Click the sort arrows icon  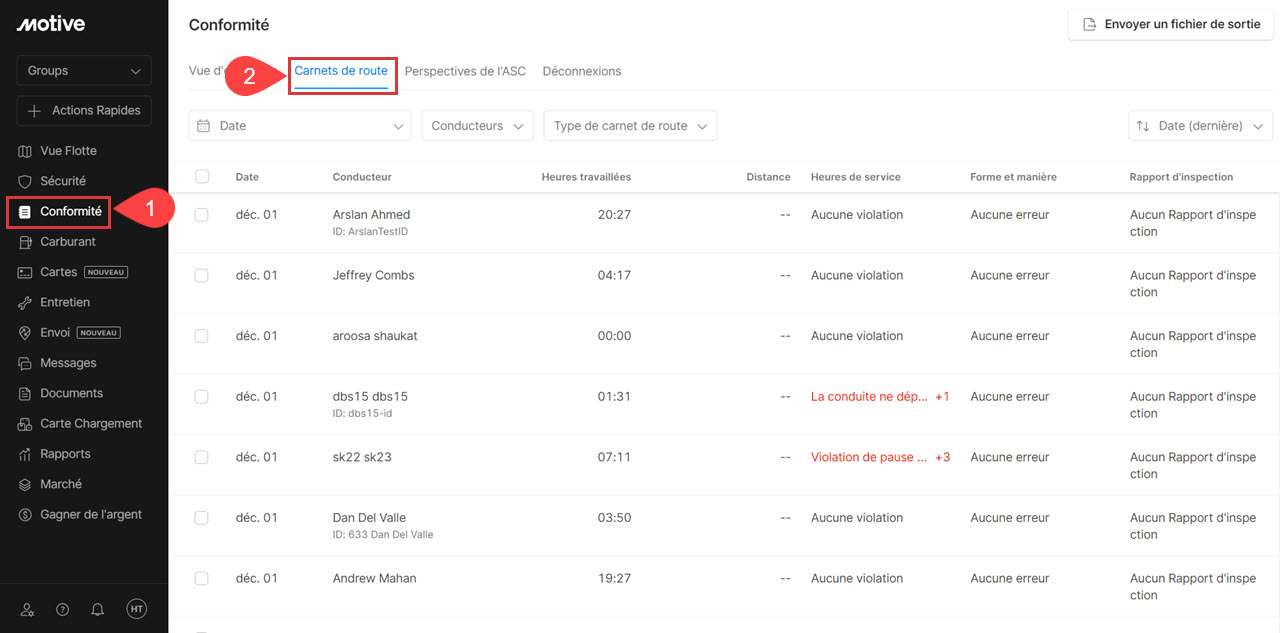[x=1143, y=126]
